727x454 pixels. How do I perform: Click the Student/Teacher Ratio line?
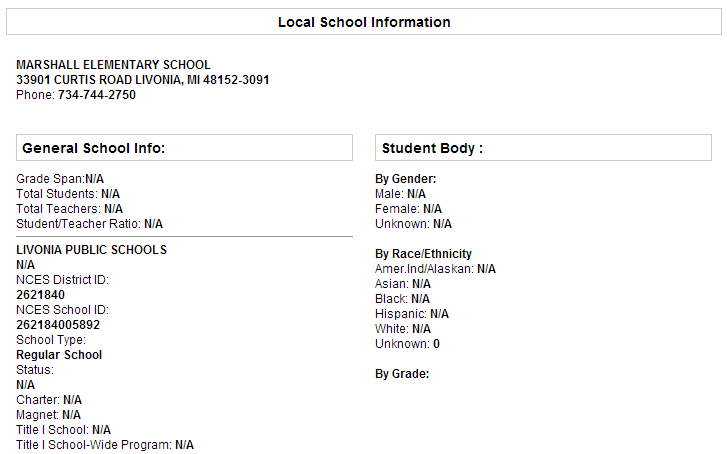tap(89, 224)
